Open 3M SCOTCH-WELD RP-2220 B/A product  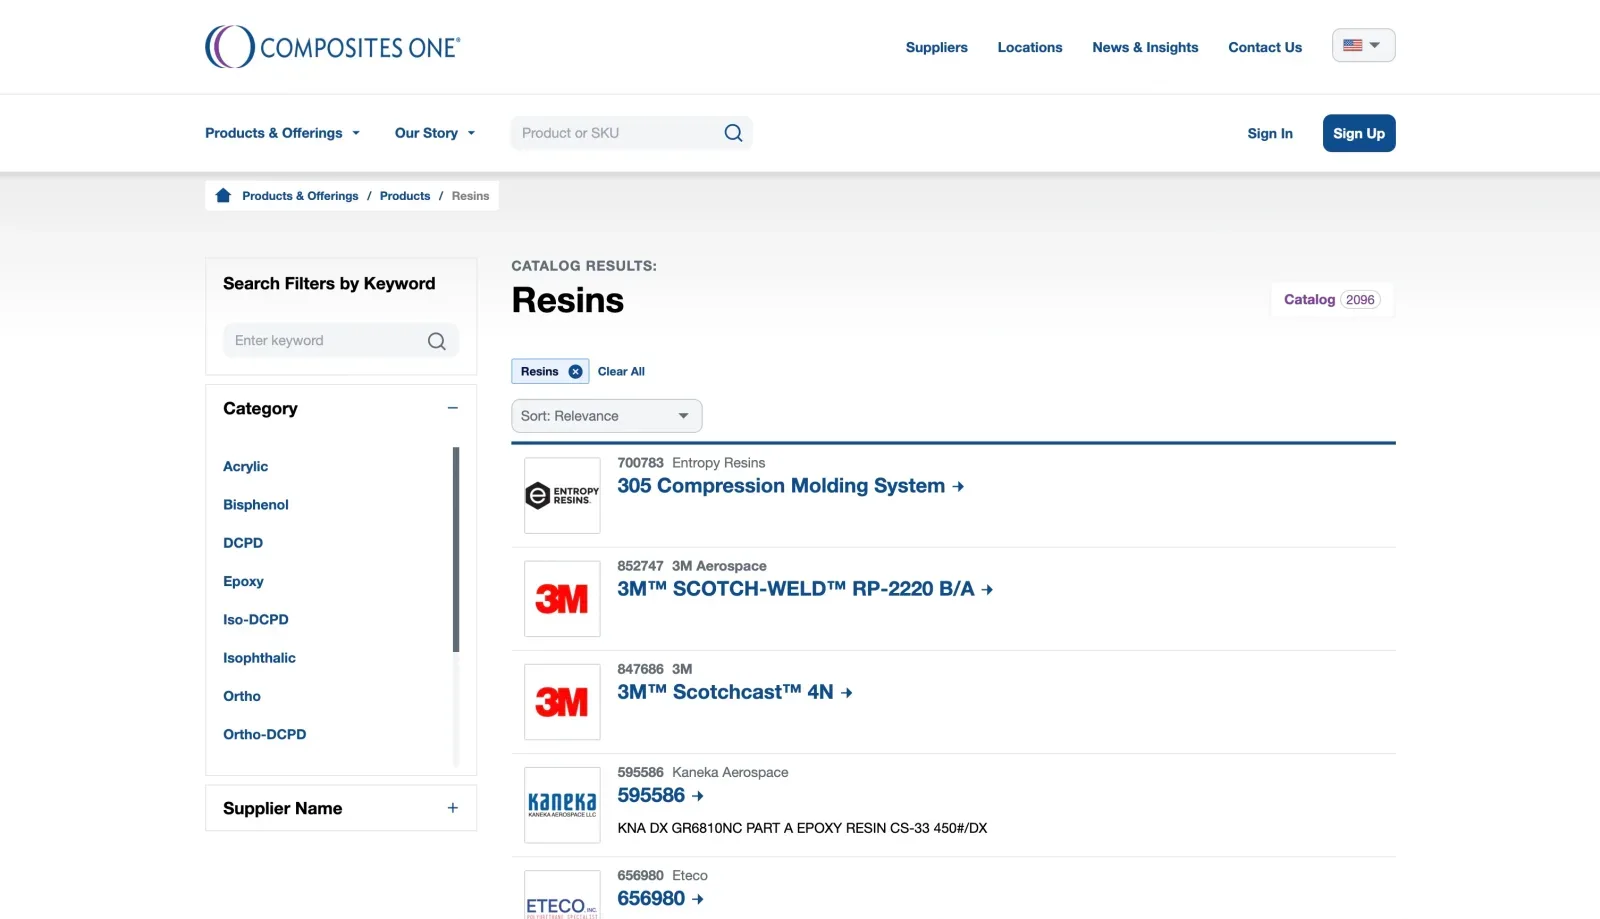tap(805, 589)
